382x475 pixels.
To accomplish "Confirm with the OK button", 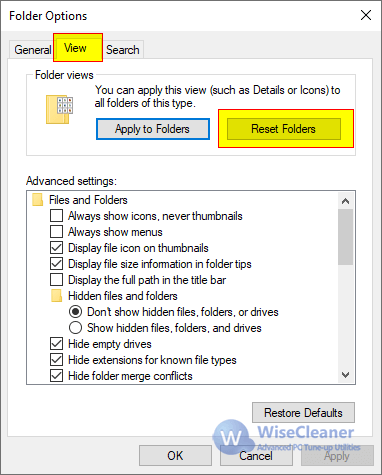I will click(x=175, y=455).
